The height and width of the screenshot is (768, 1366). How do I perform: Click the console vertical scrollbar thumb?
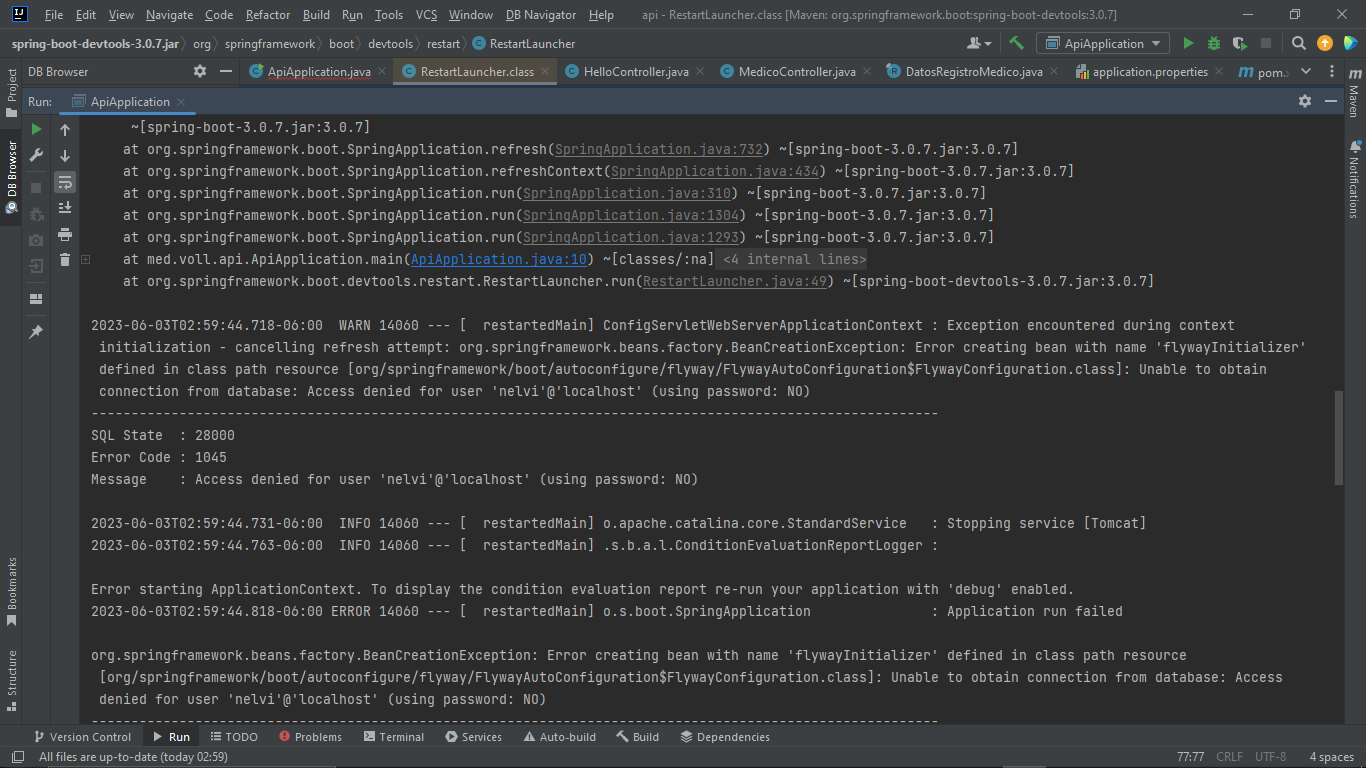click(1339, 438)
